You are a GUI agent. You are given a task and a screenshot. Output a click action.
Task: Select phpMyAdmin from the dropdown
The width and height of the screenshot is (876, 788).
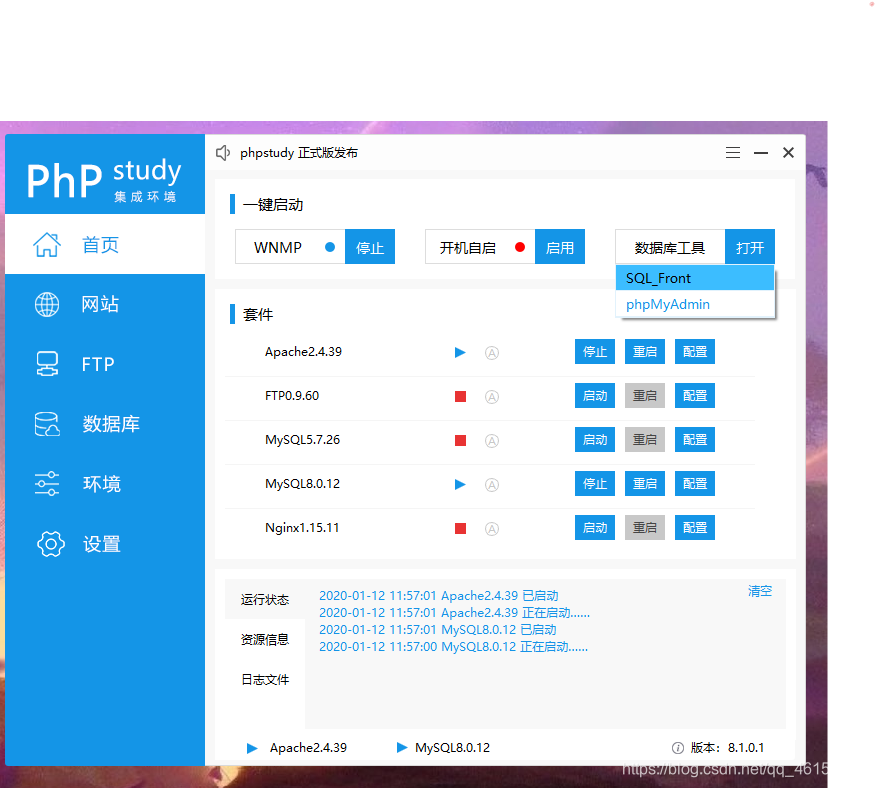[695, 304]
